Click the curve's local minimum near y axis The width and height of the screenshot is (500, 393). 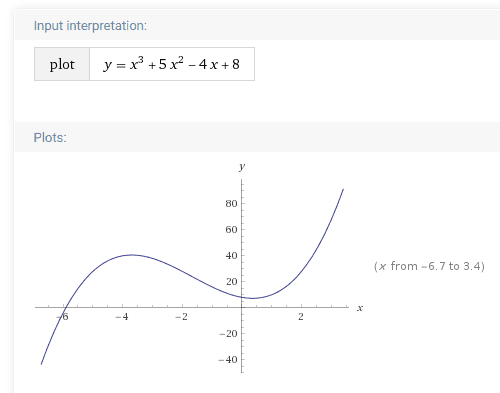pos(253,298)
